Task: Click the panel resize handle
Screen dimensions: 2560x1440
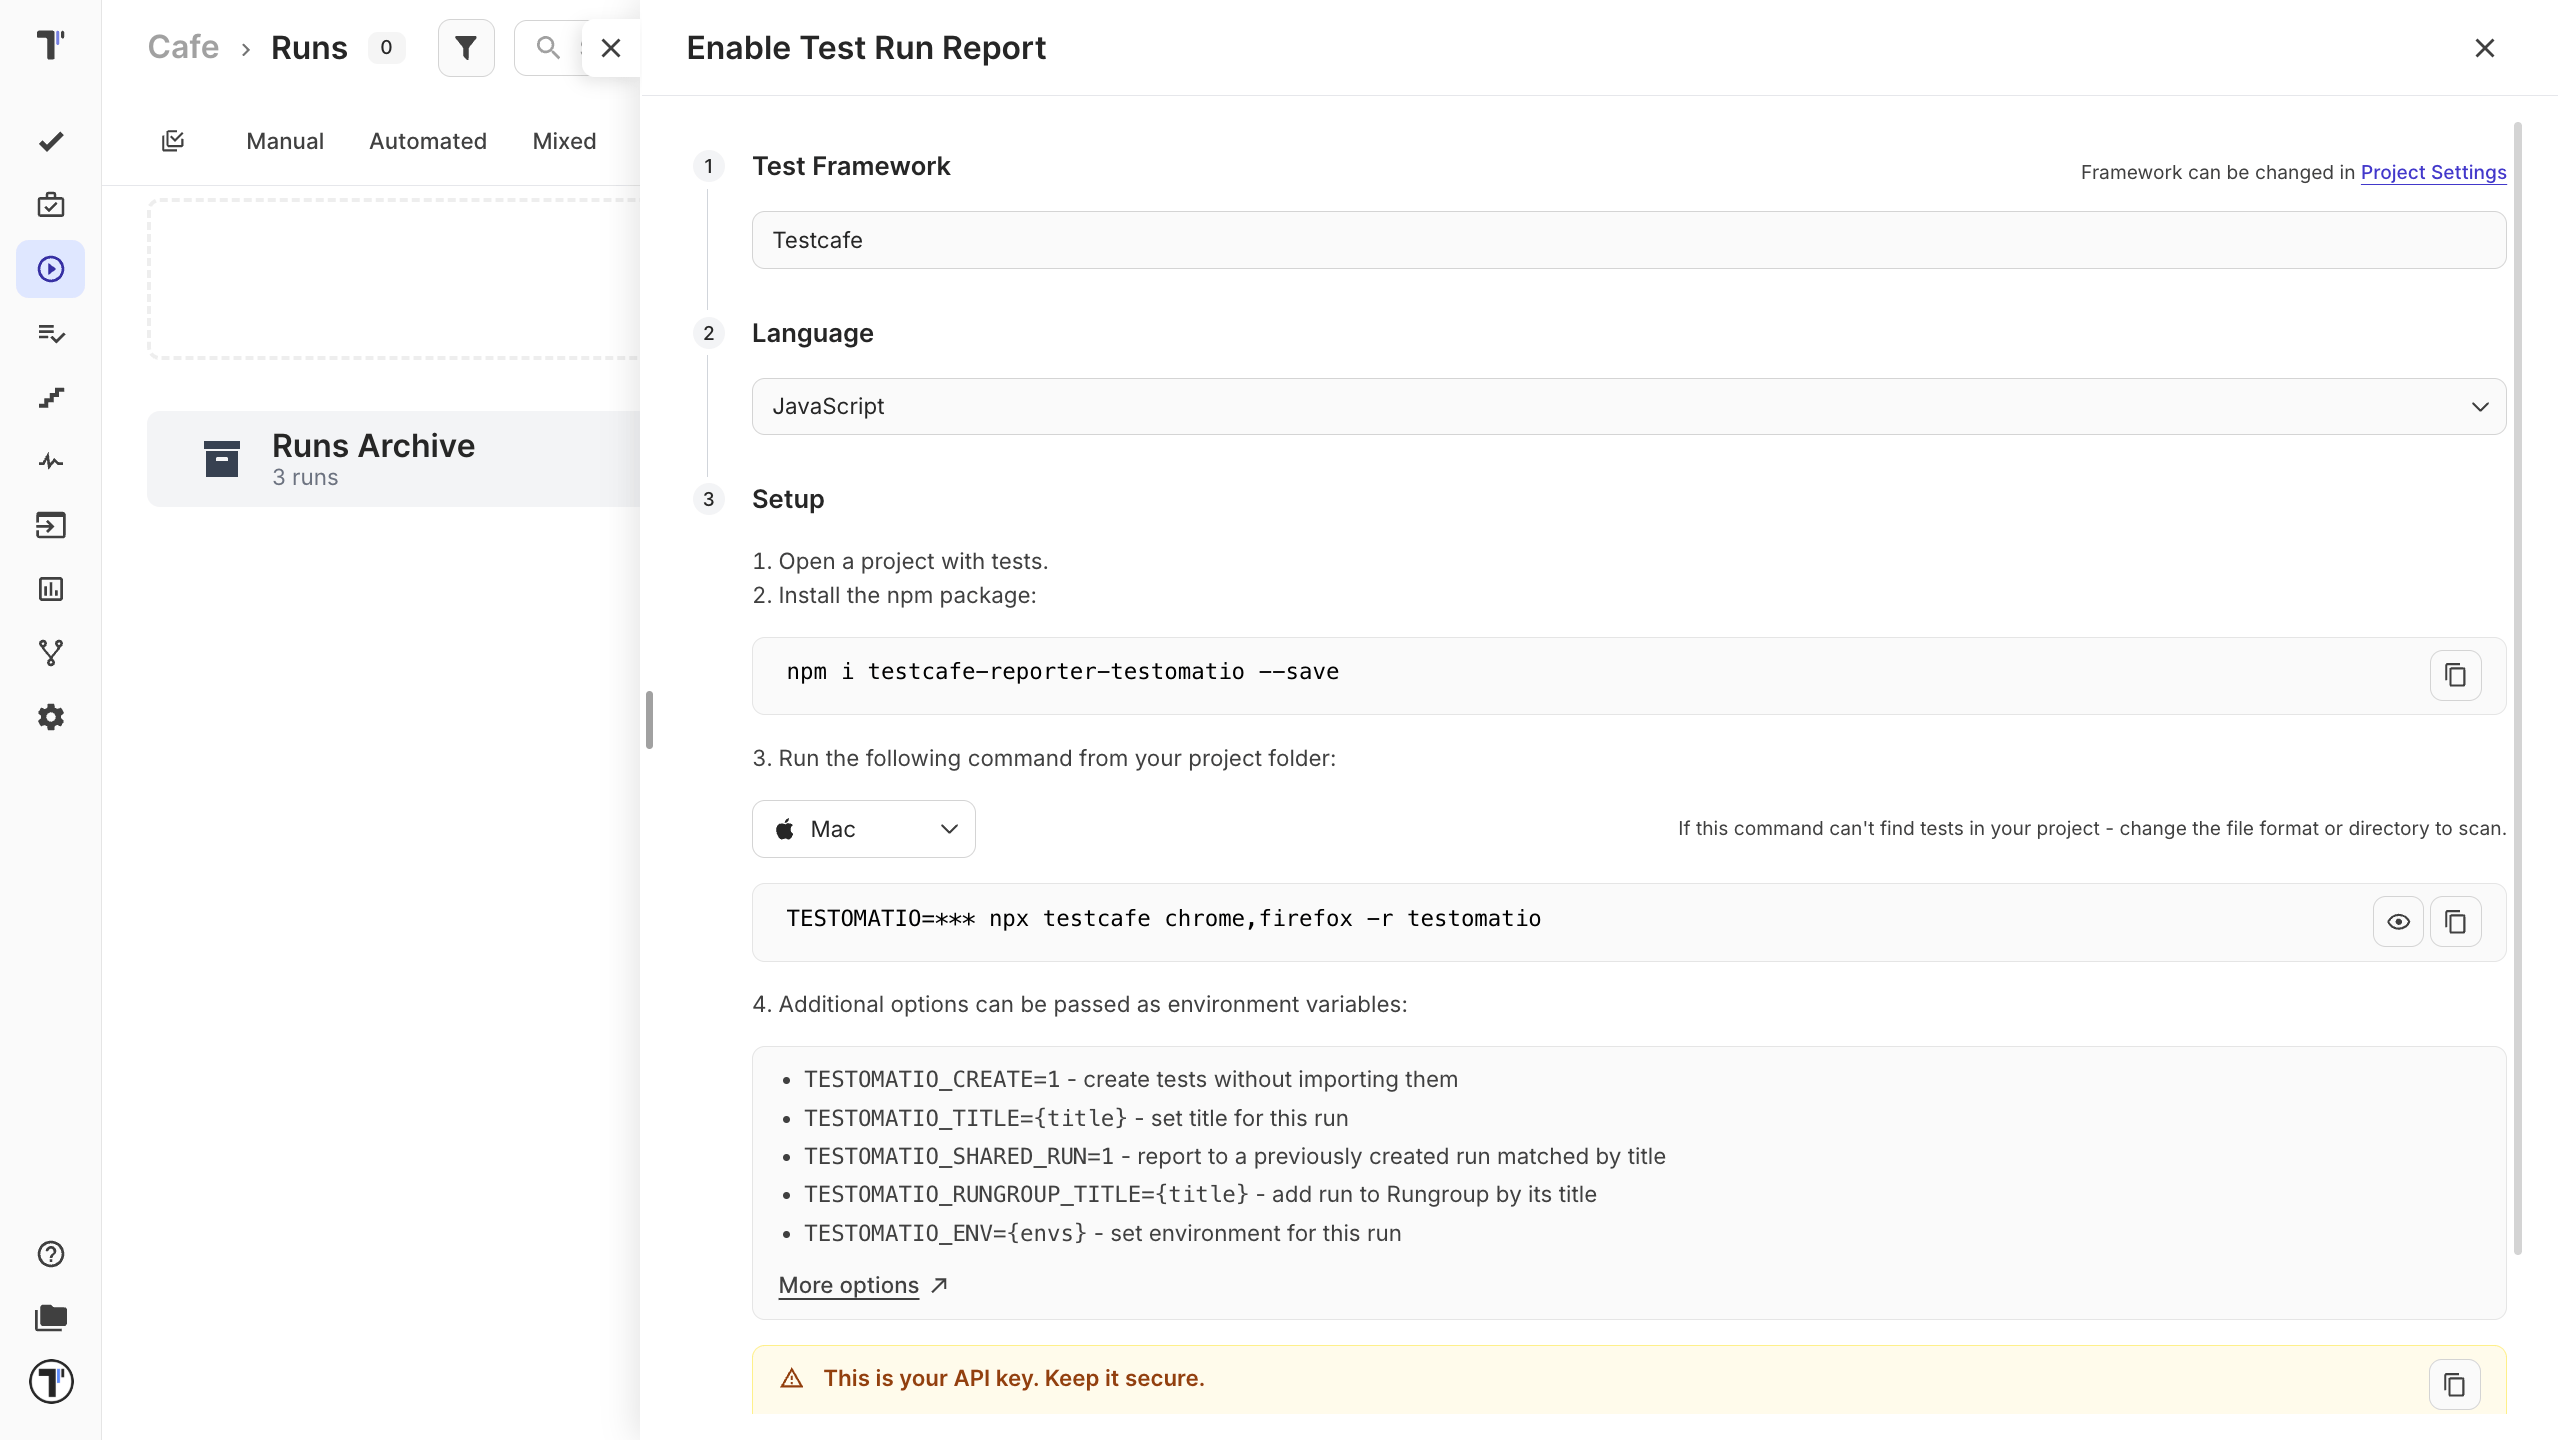Action: 649,720
